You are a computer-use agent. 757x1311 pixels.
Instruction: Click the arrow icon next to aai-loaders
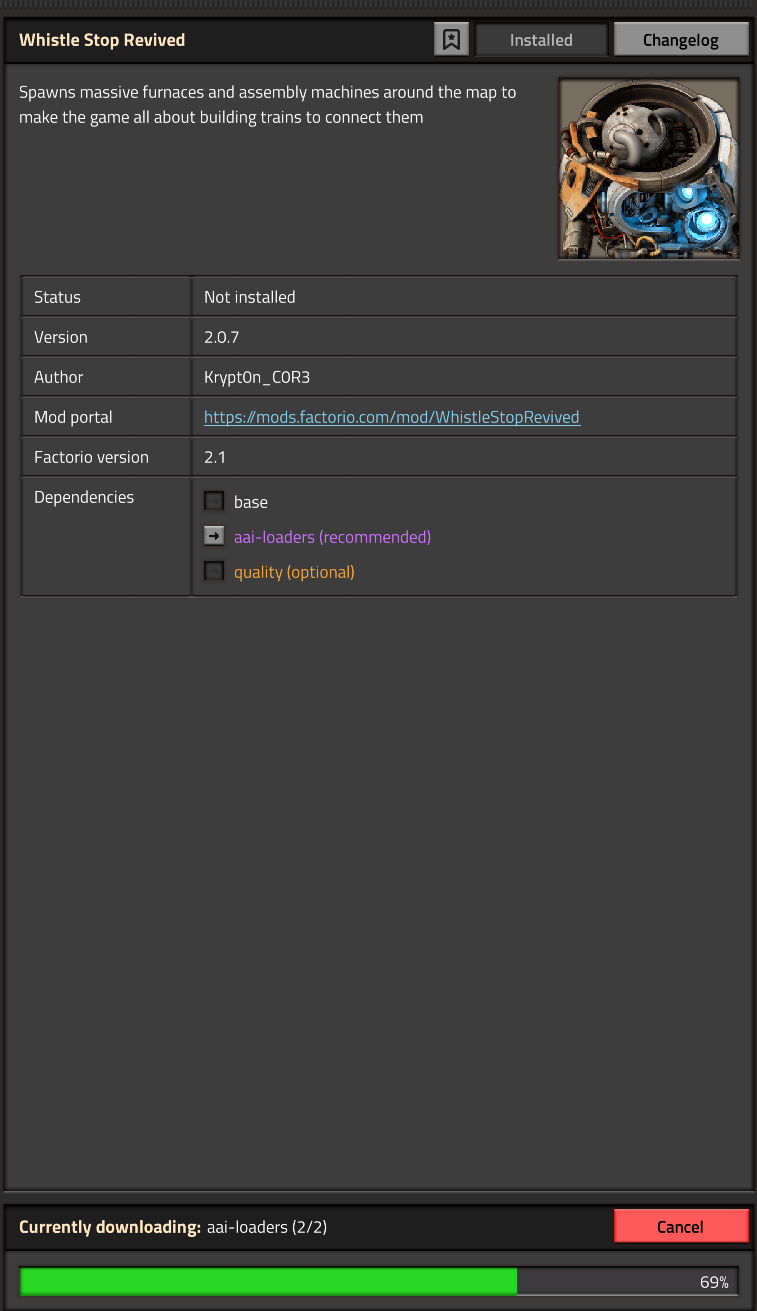point(214,536)
